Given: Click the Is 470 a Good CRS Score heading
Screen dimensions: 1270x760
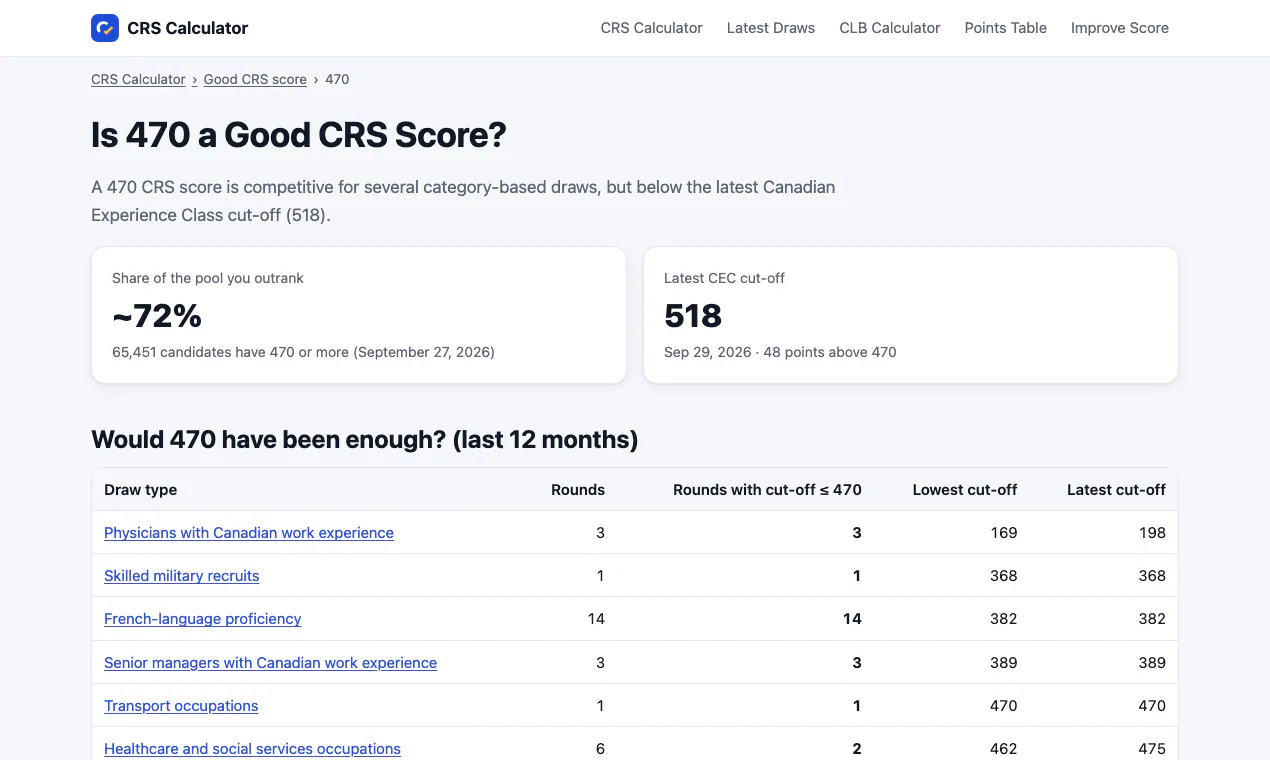Looking at the screenshot, I should tap(299, 135).
